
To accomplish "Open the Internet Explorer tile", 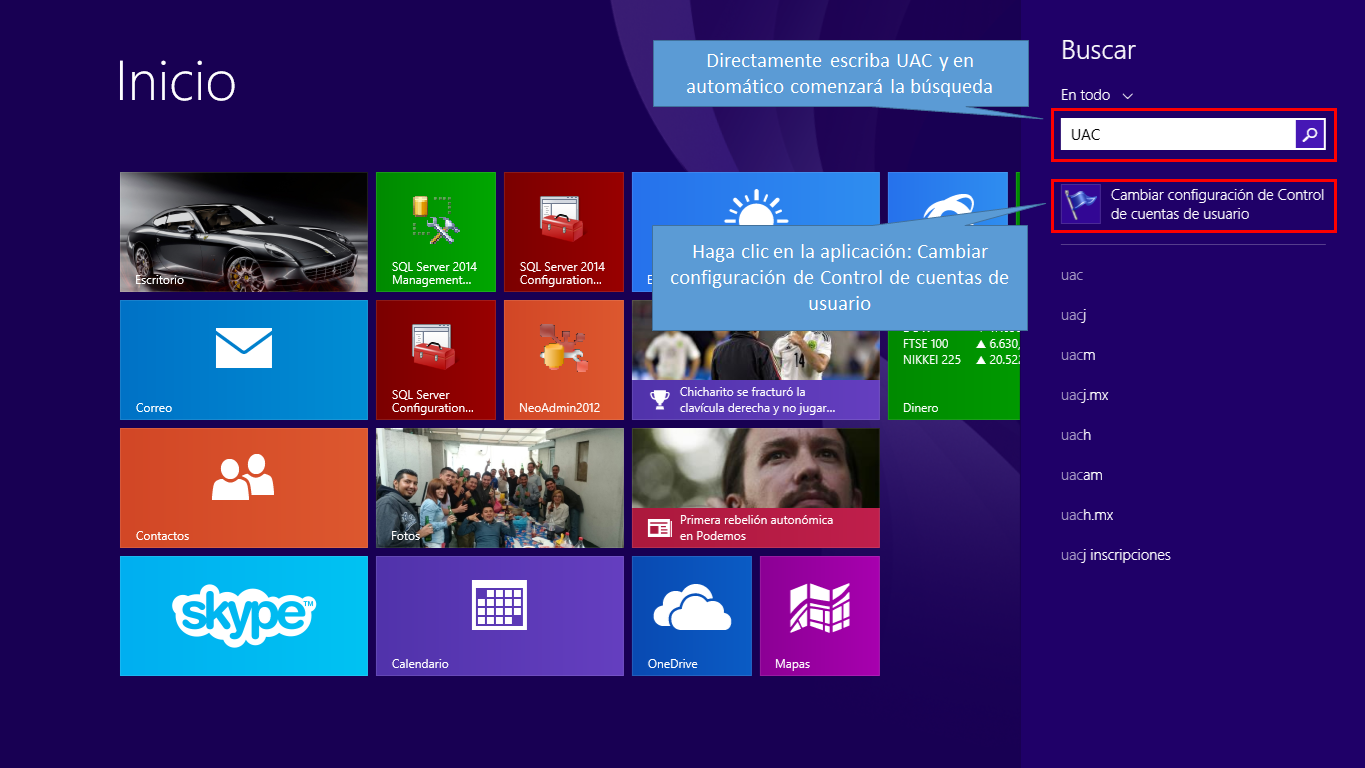I will click(948, 199).
